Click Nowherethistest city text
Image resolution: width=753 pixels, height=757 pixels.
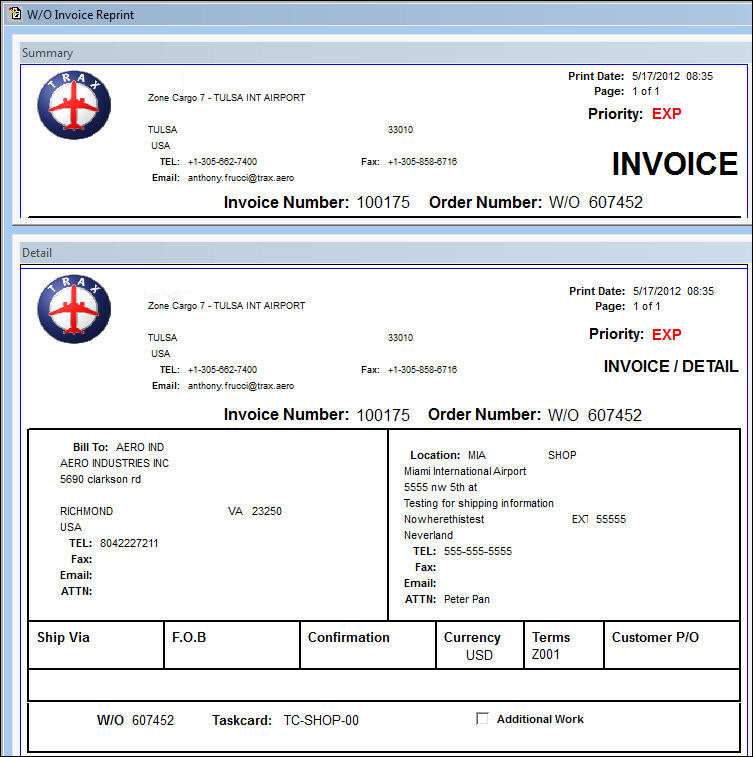pos(444,519)
